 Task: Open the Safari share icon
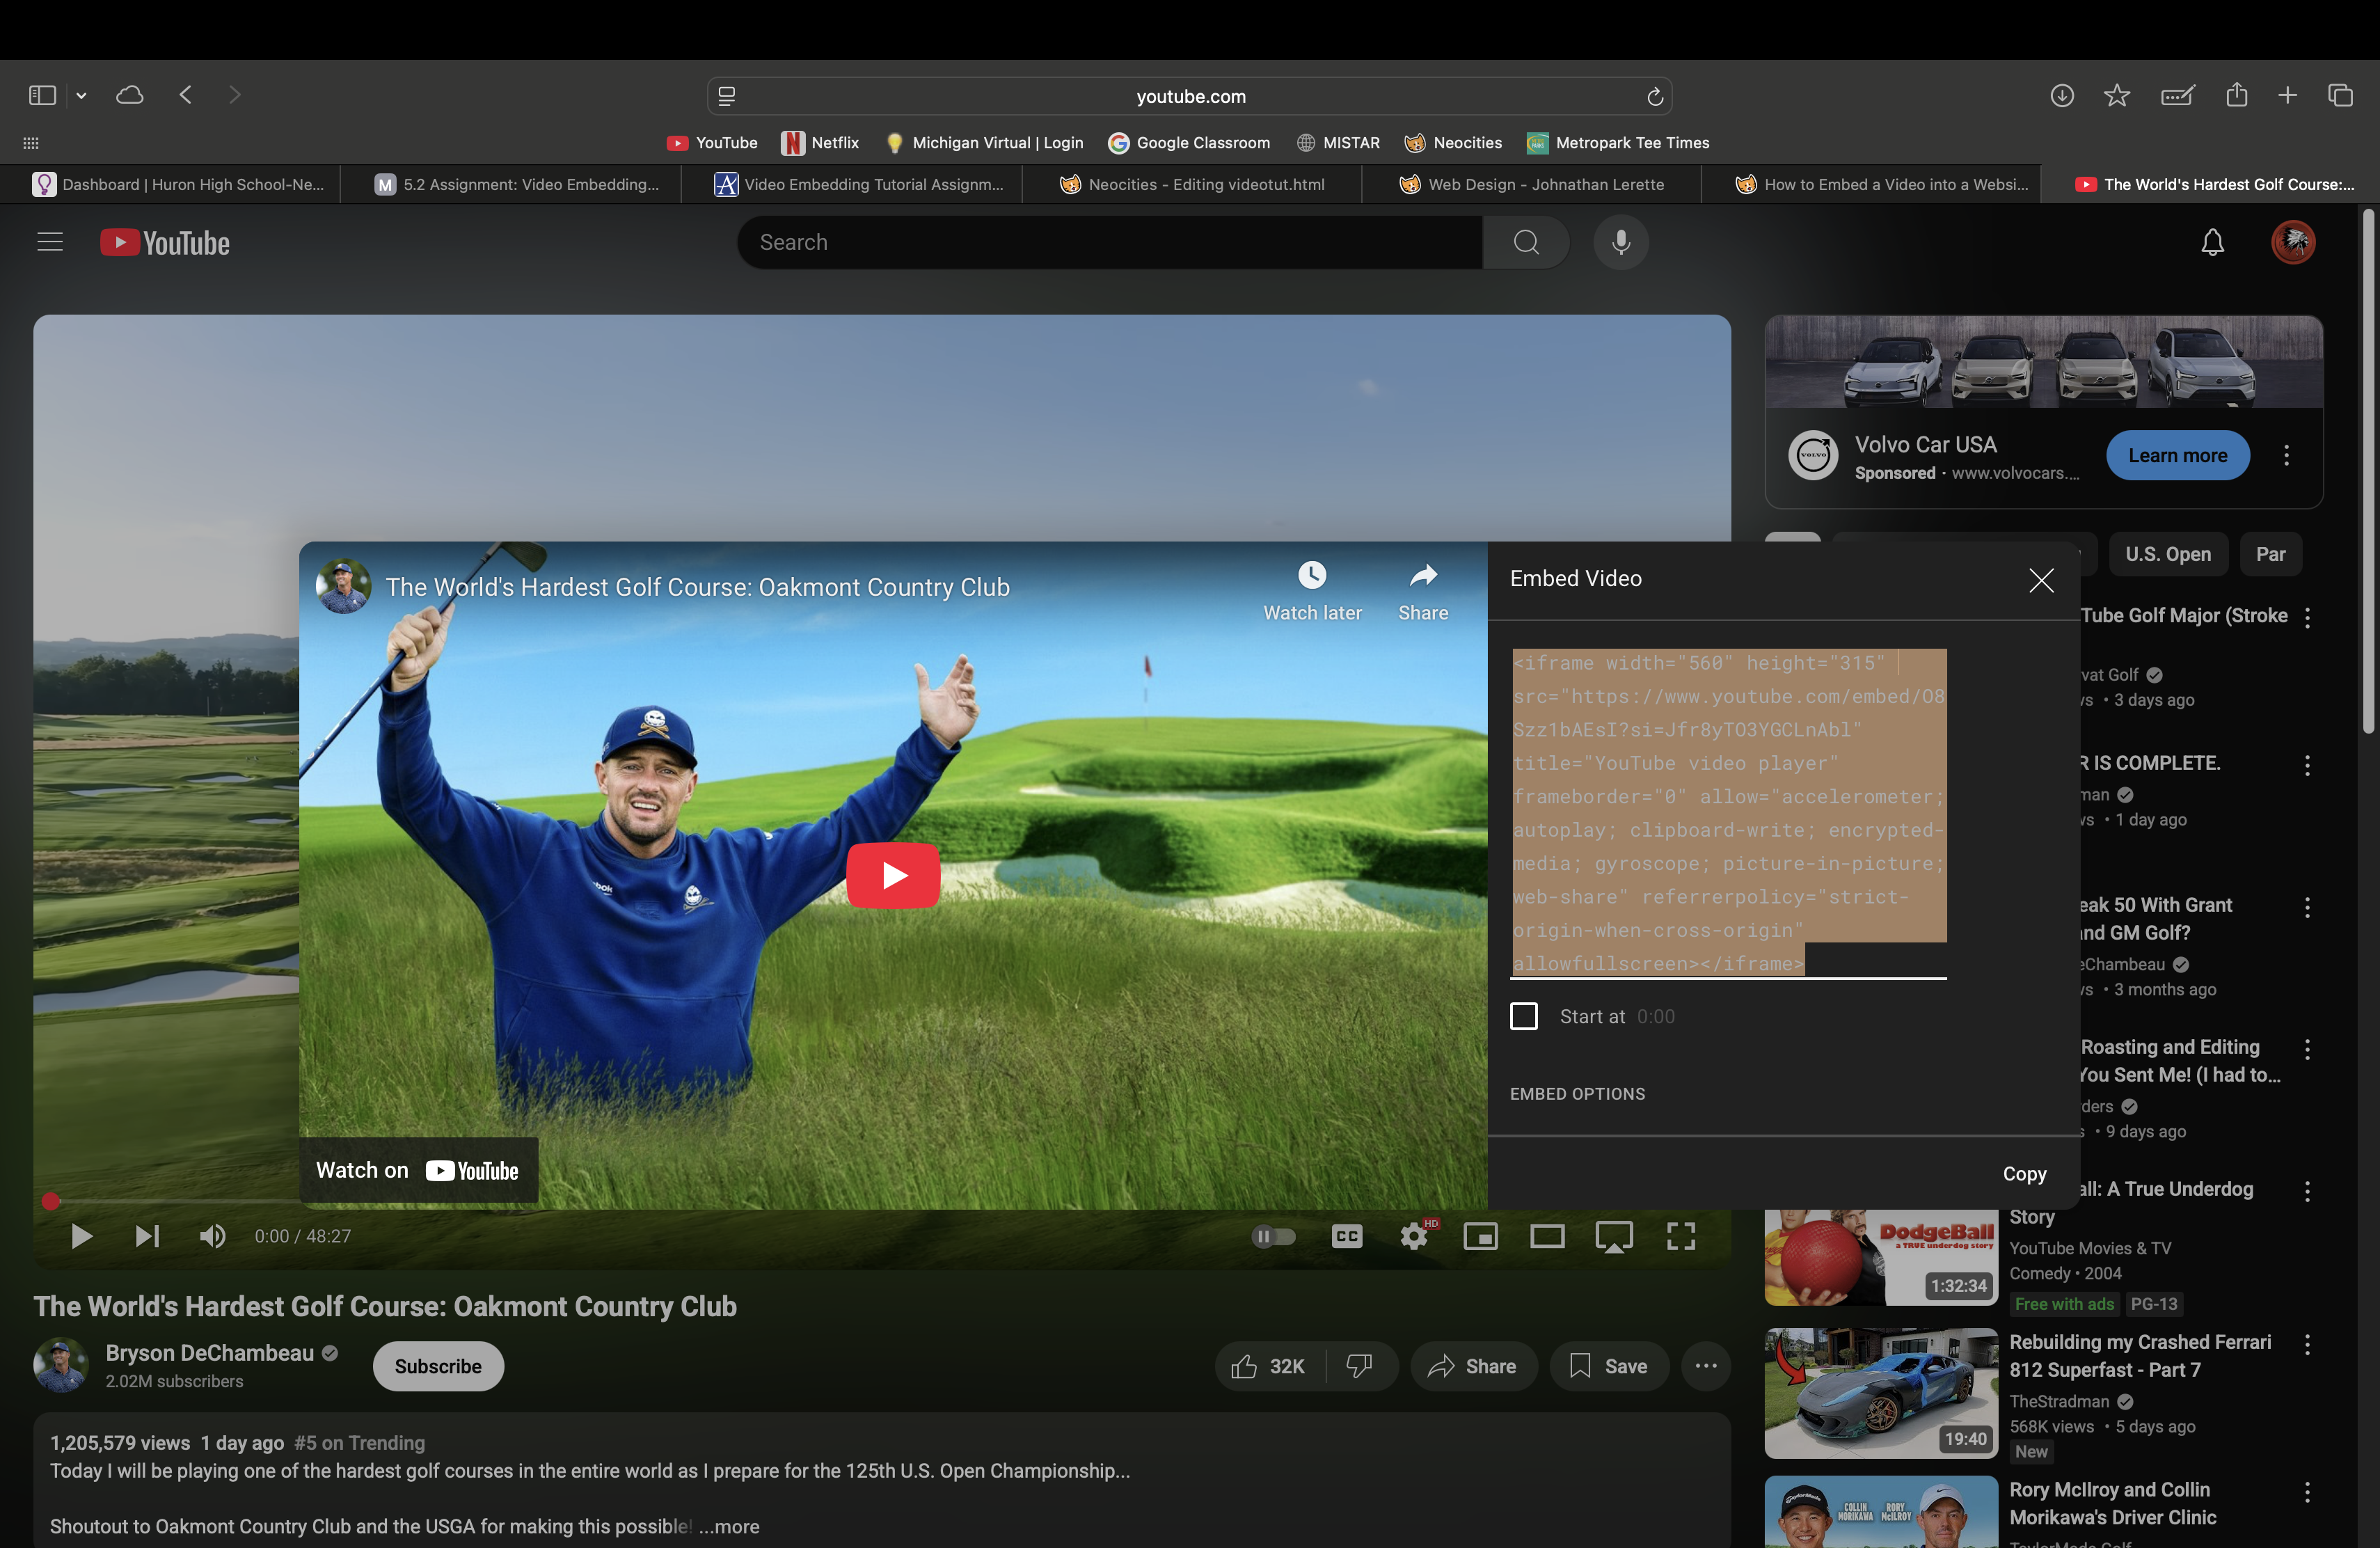pyautogui.click(x=2237, y=95)
